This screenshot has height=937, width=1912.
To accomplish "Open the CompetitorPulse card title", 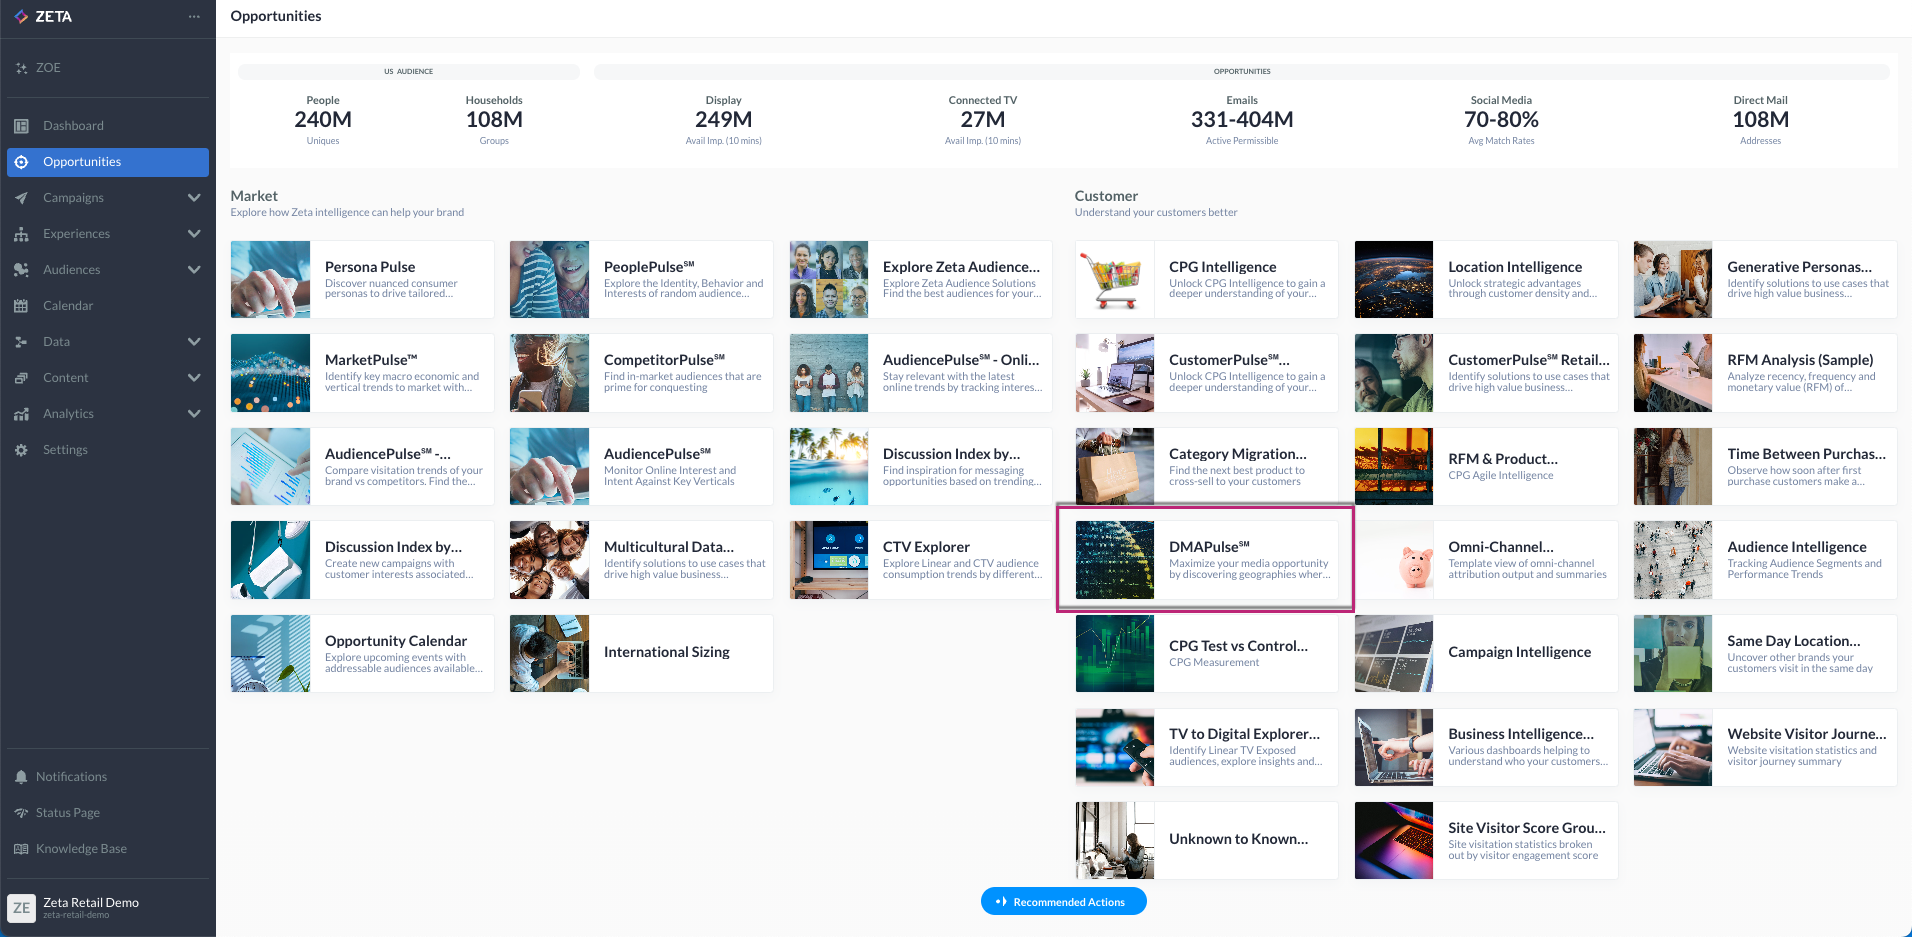I will pyautogui.click(x=664, y=360).
